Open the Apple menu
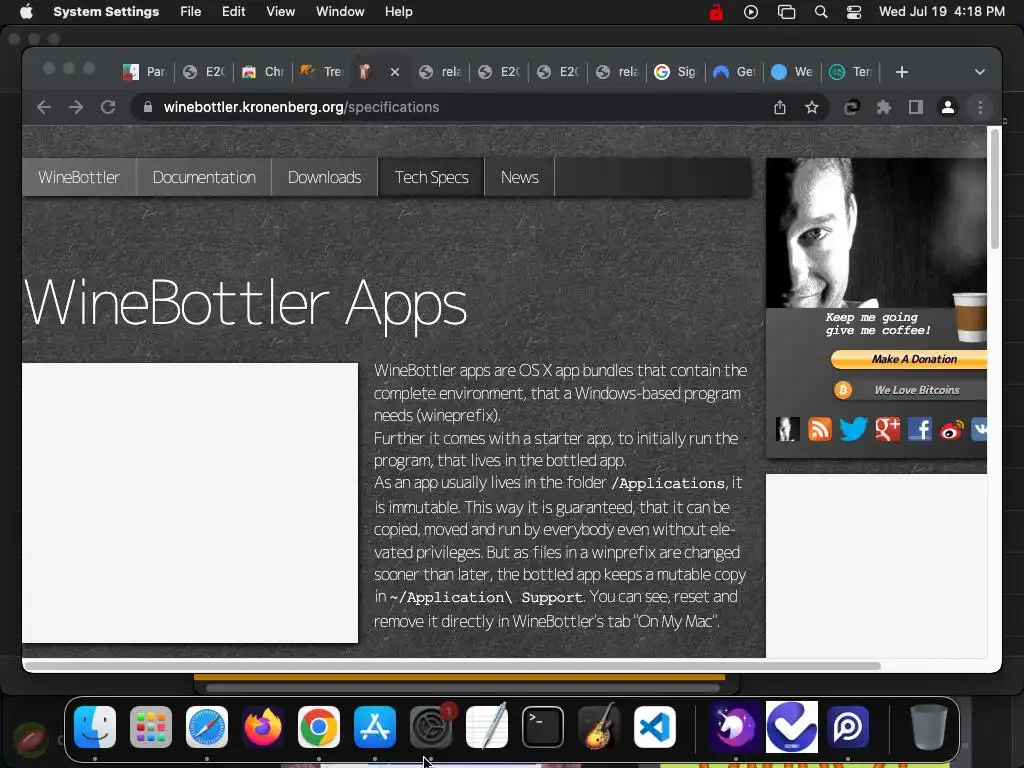The width and height of the screenshot is (1024, 768). 26,12
